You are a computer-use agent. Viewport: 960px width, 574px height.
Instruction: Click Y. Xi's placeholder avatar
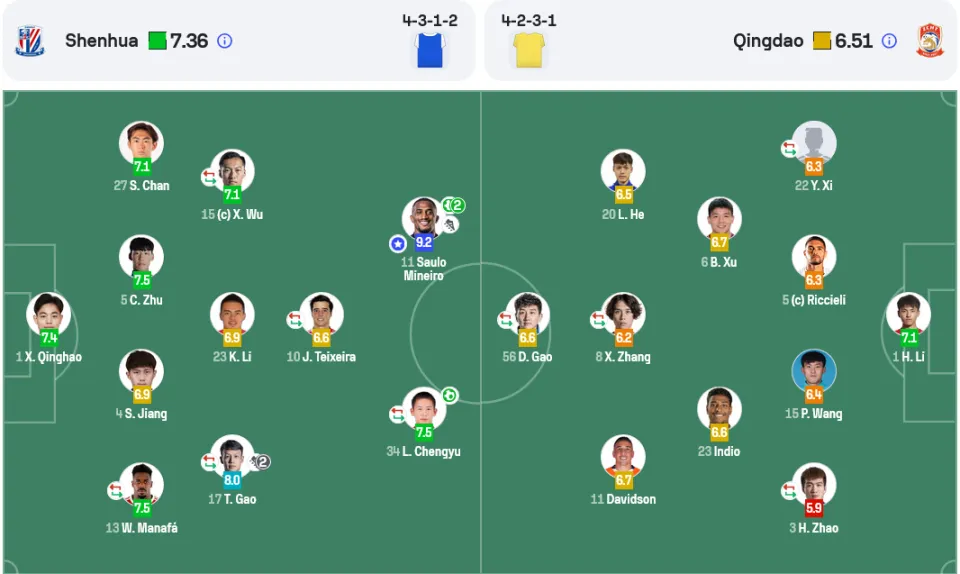point(814,143)
